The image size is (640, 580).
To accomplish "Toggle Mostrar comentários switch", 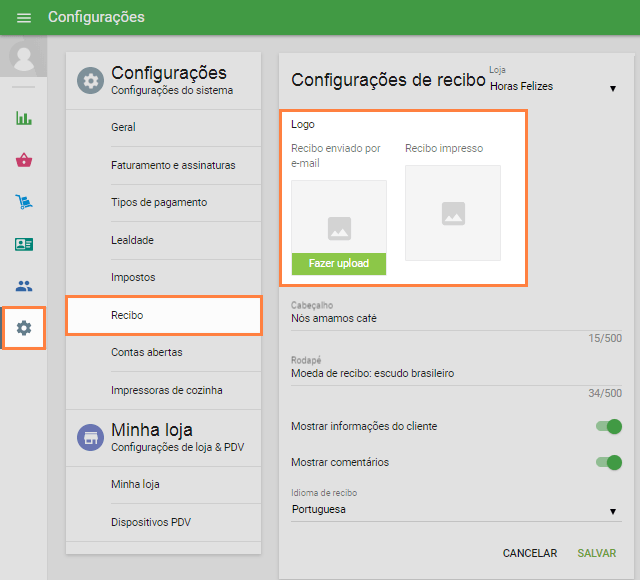I will pyautogui.click(x=609, y=462).
